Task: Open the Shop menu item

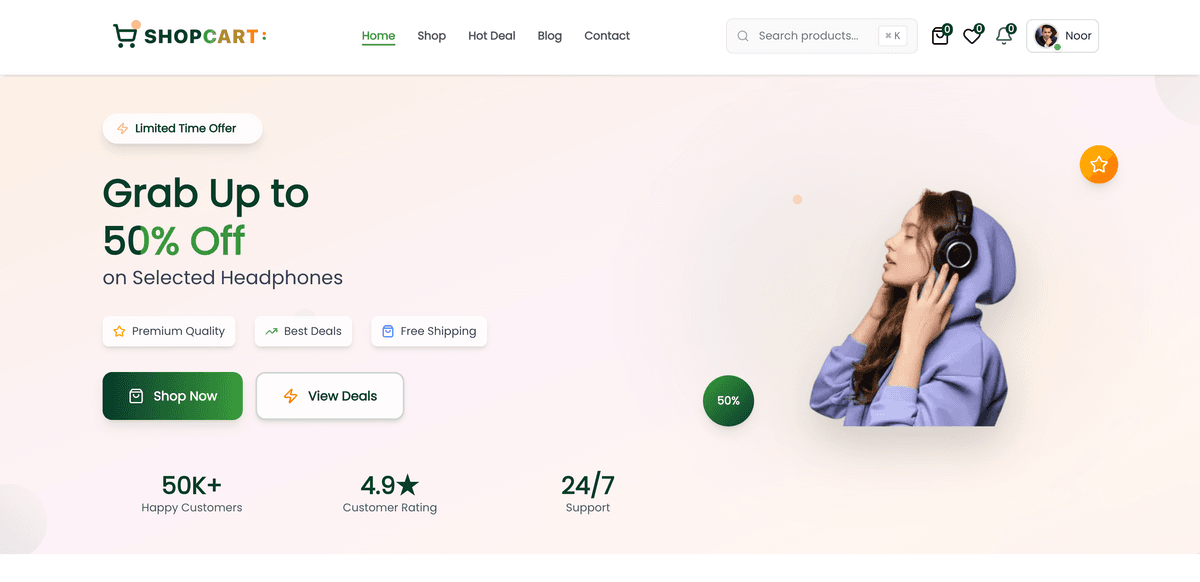Action: pyautogui.click(x=432, y=36)
